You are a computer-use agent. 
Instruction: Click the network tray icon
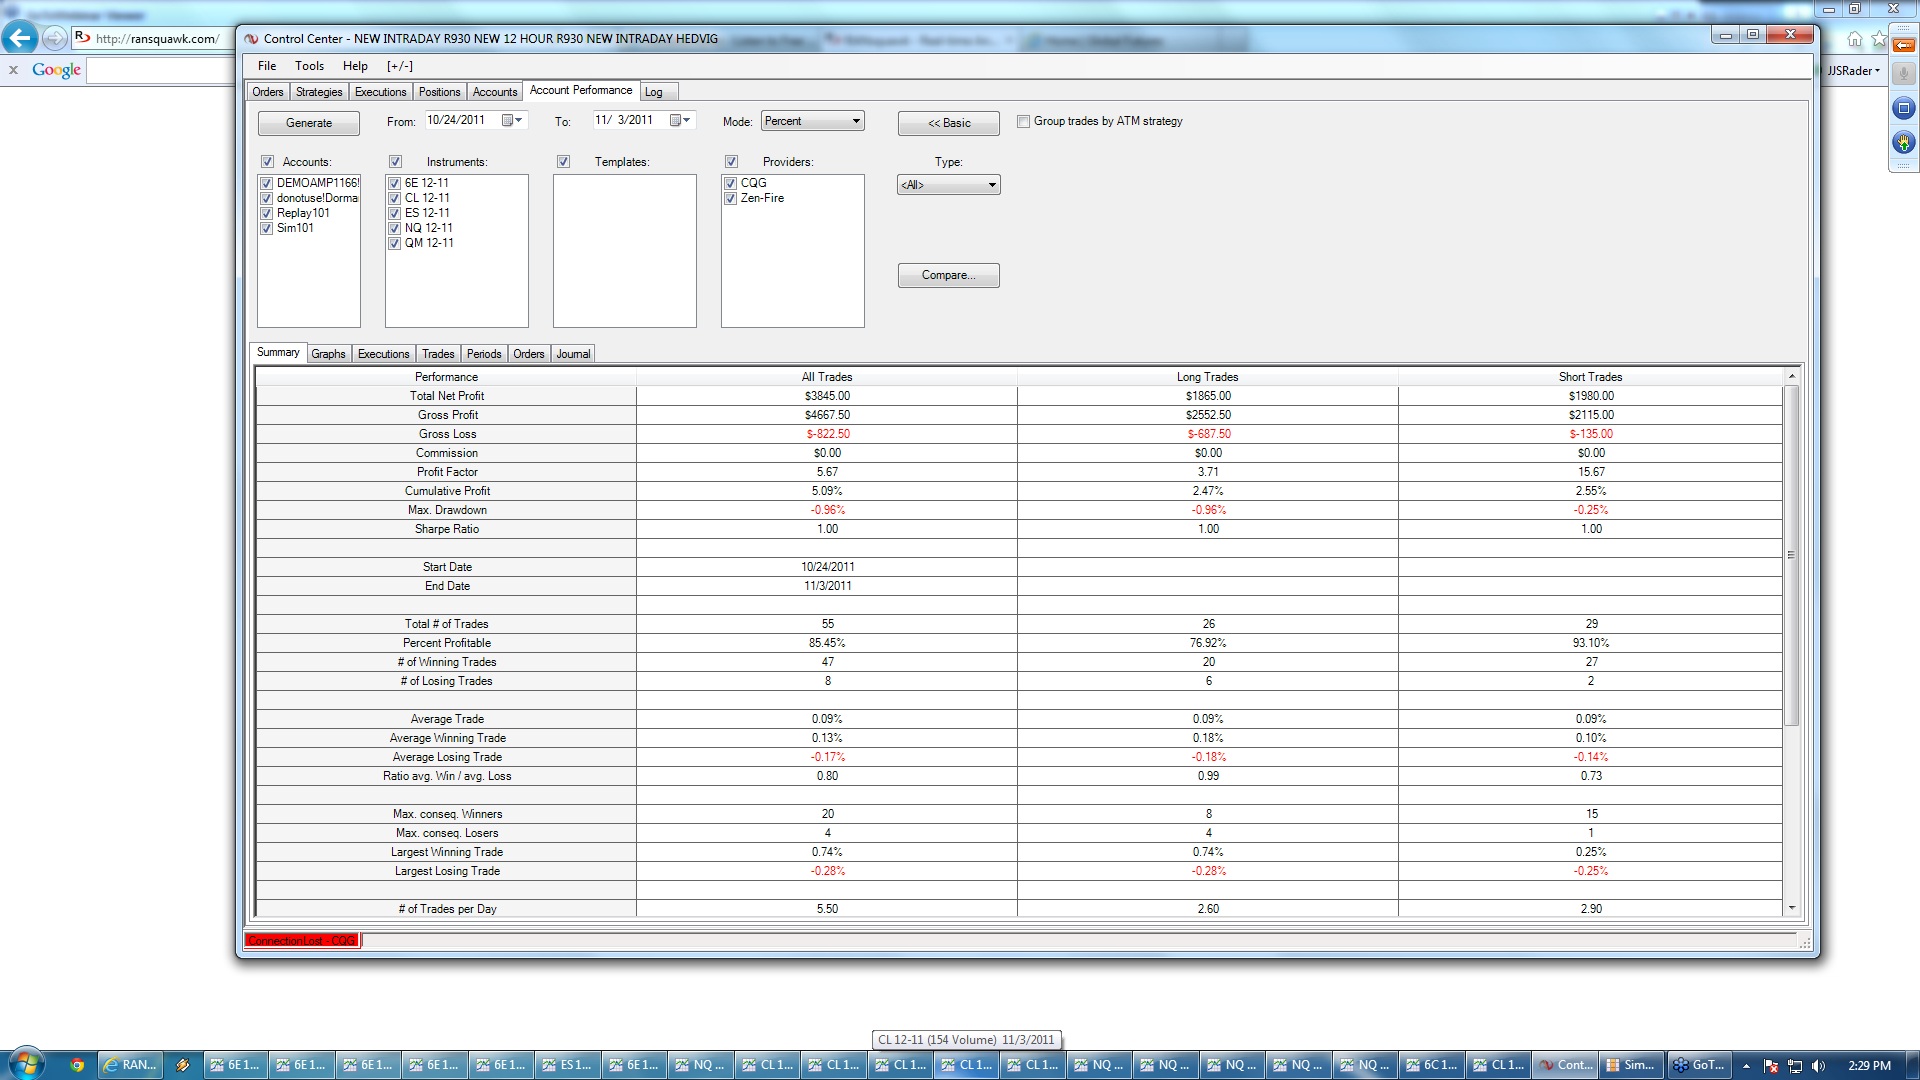1795,1066
